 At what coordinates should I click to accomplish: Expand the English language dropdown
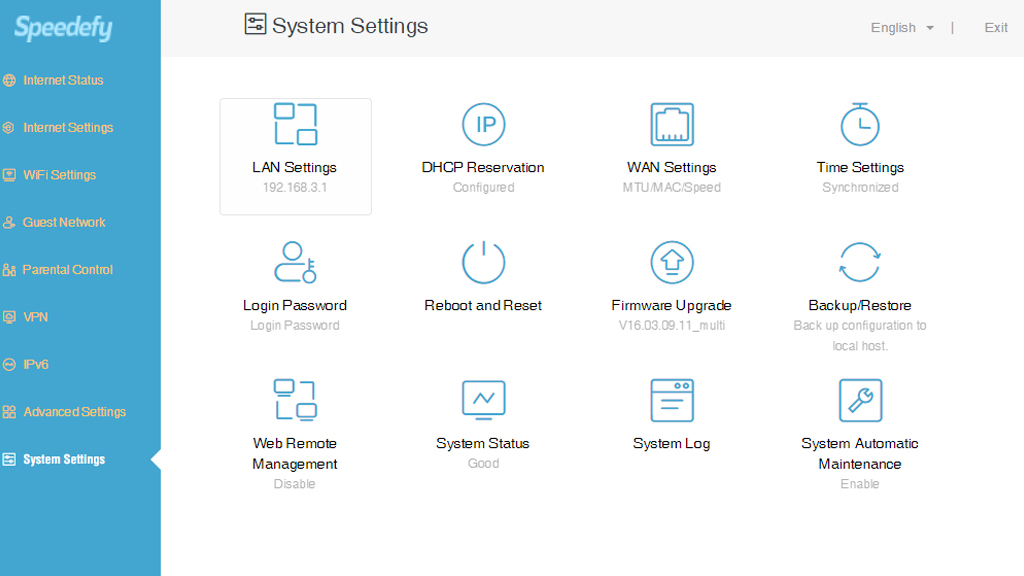[902, 27]
